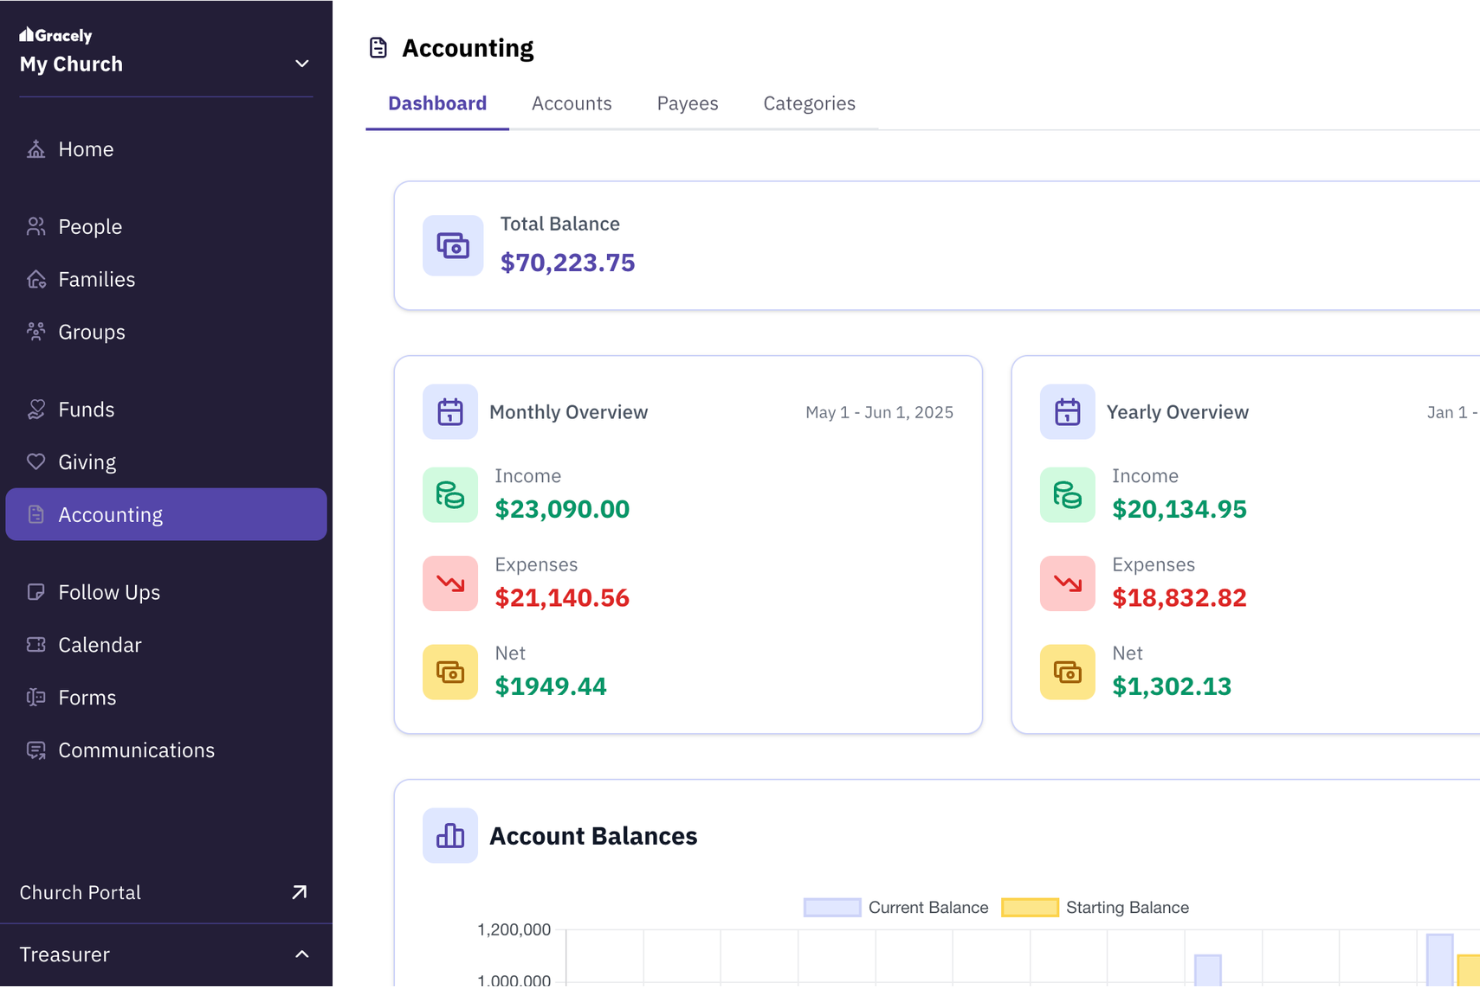Click the Treasurer label in the sidebar

(64, 954)
